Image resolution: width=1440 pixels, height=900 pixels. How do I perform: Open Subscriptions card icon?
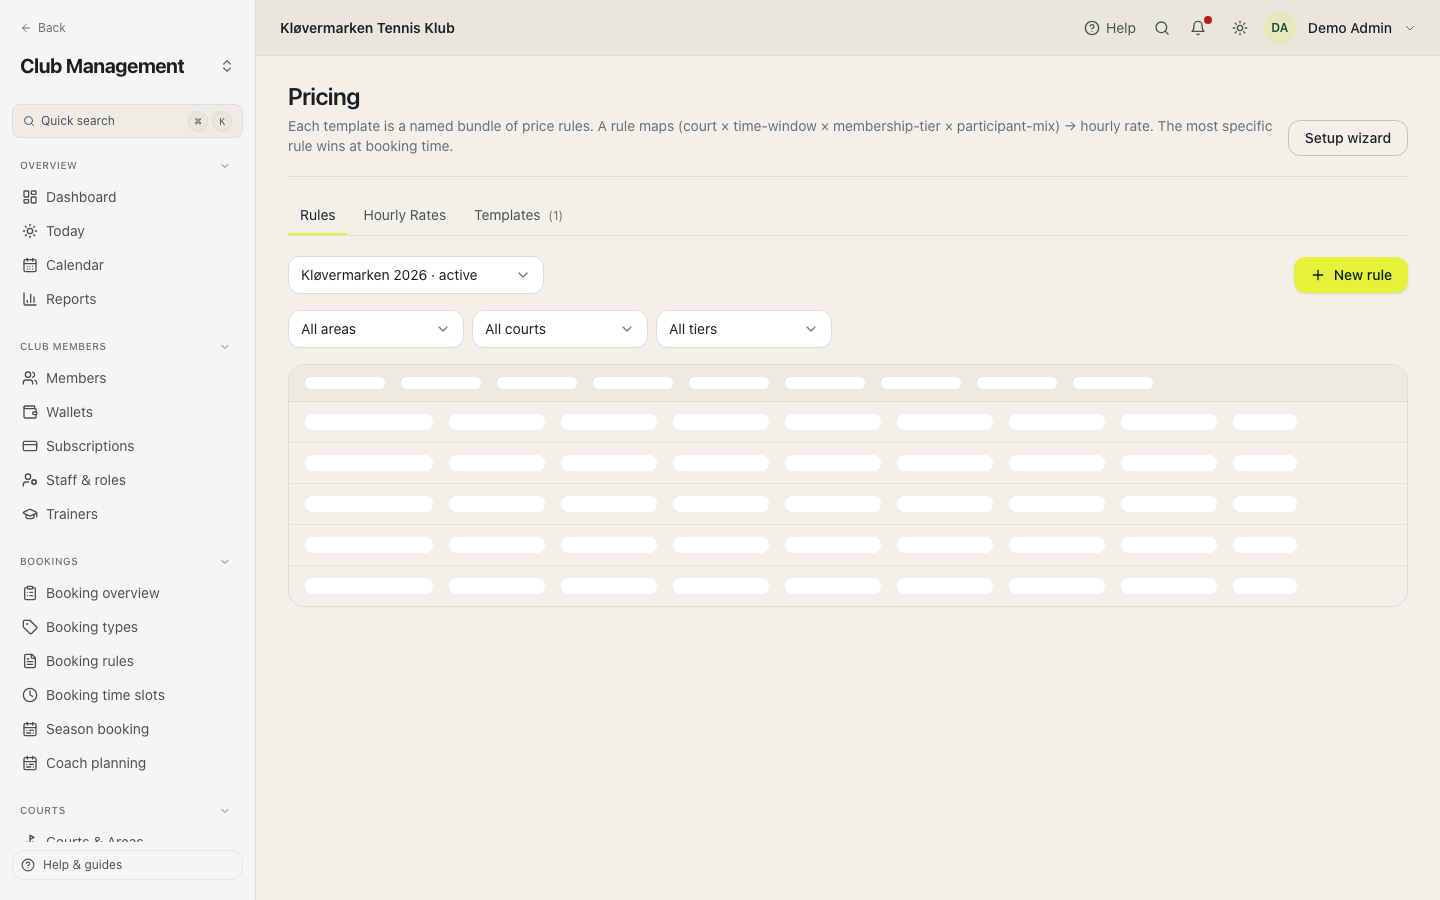30,446
